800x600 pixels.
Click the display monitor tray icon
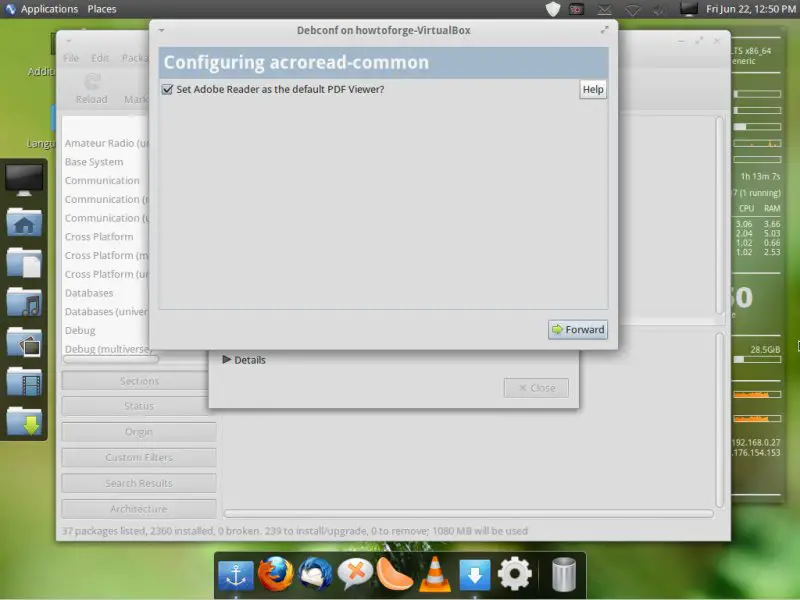[x=688, y=9]
